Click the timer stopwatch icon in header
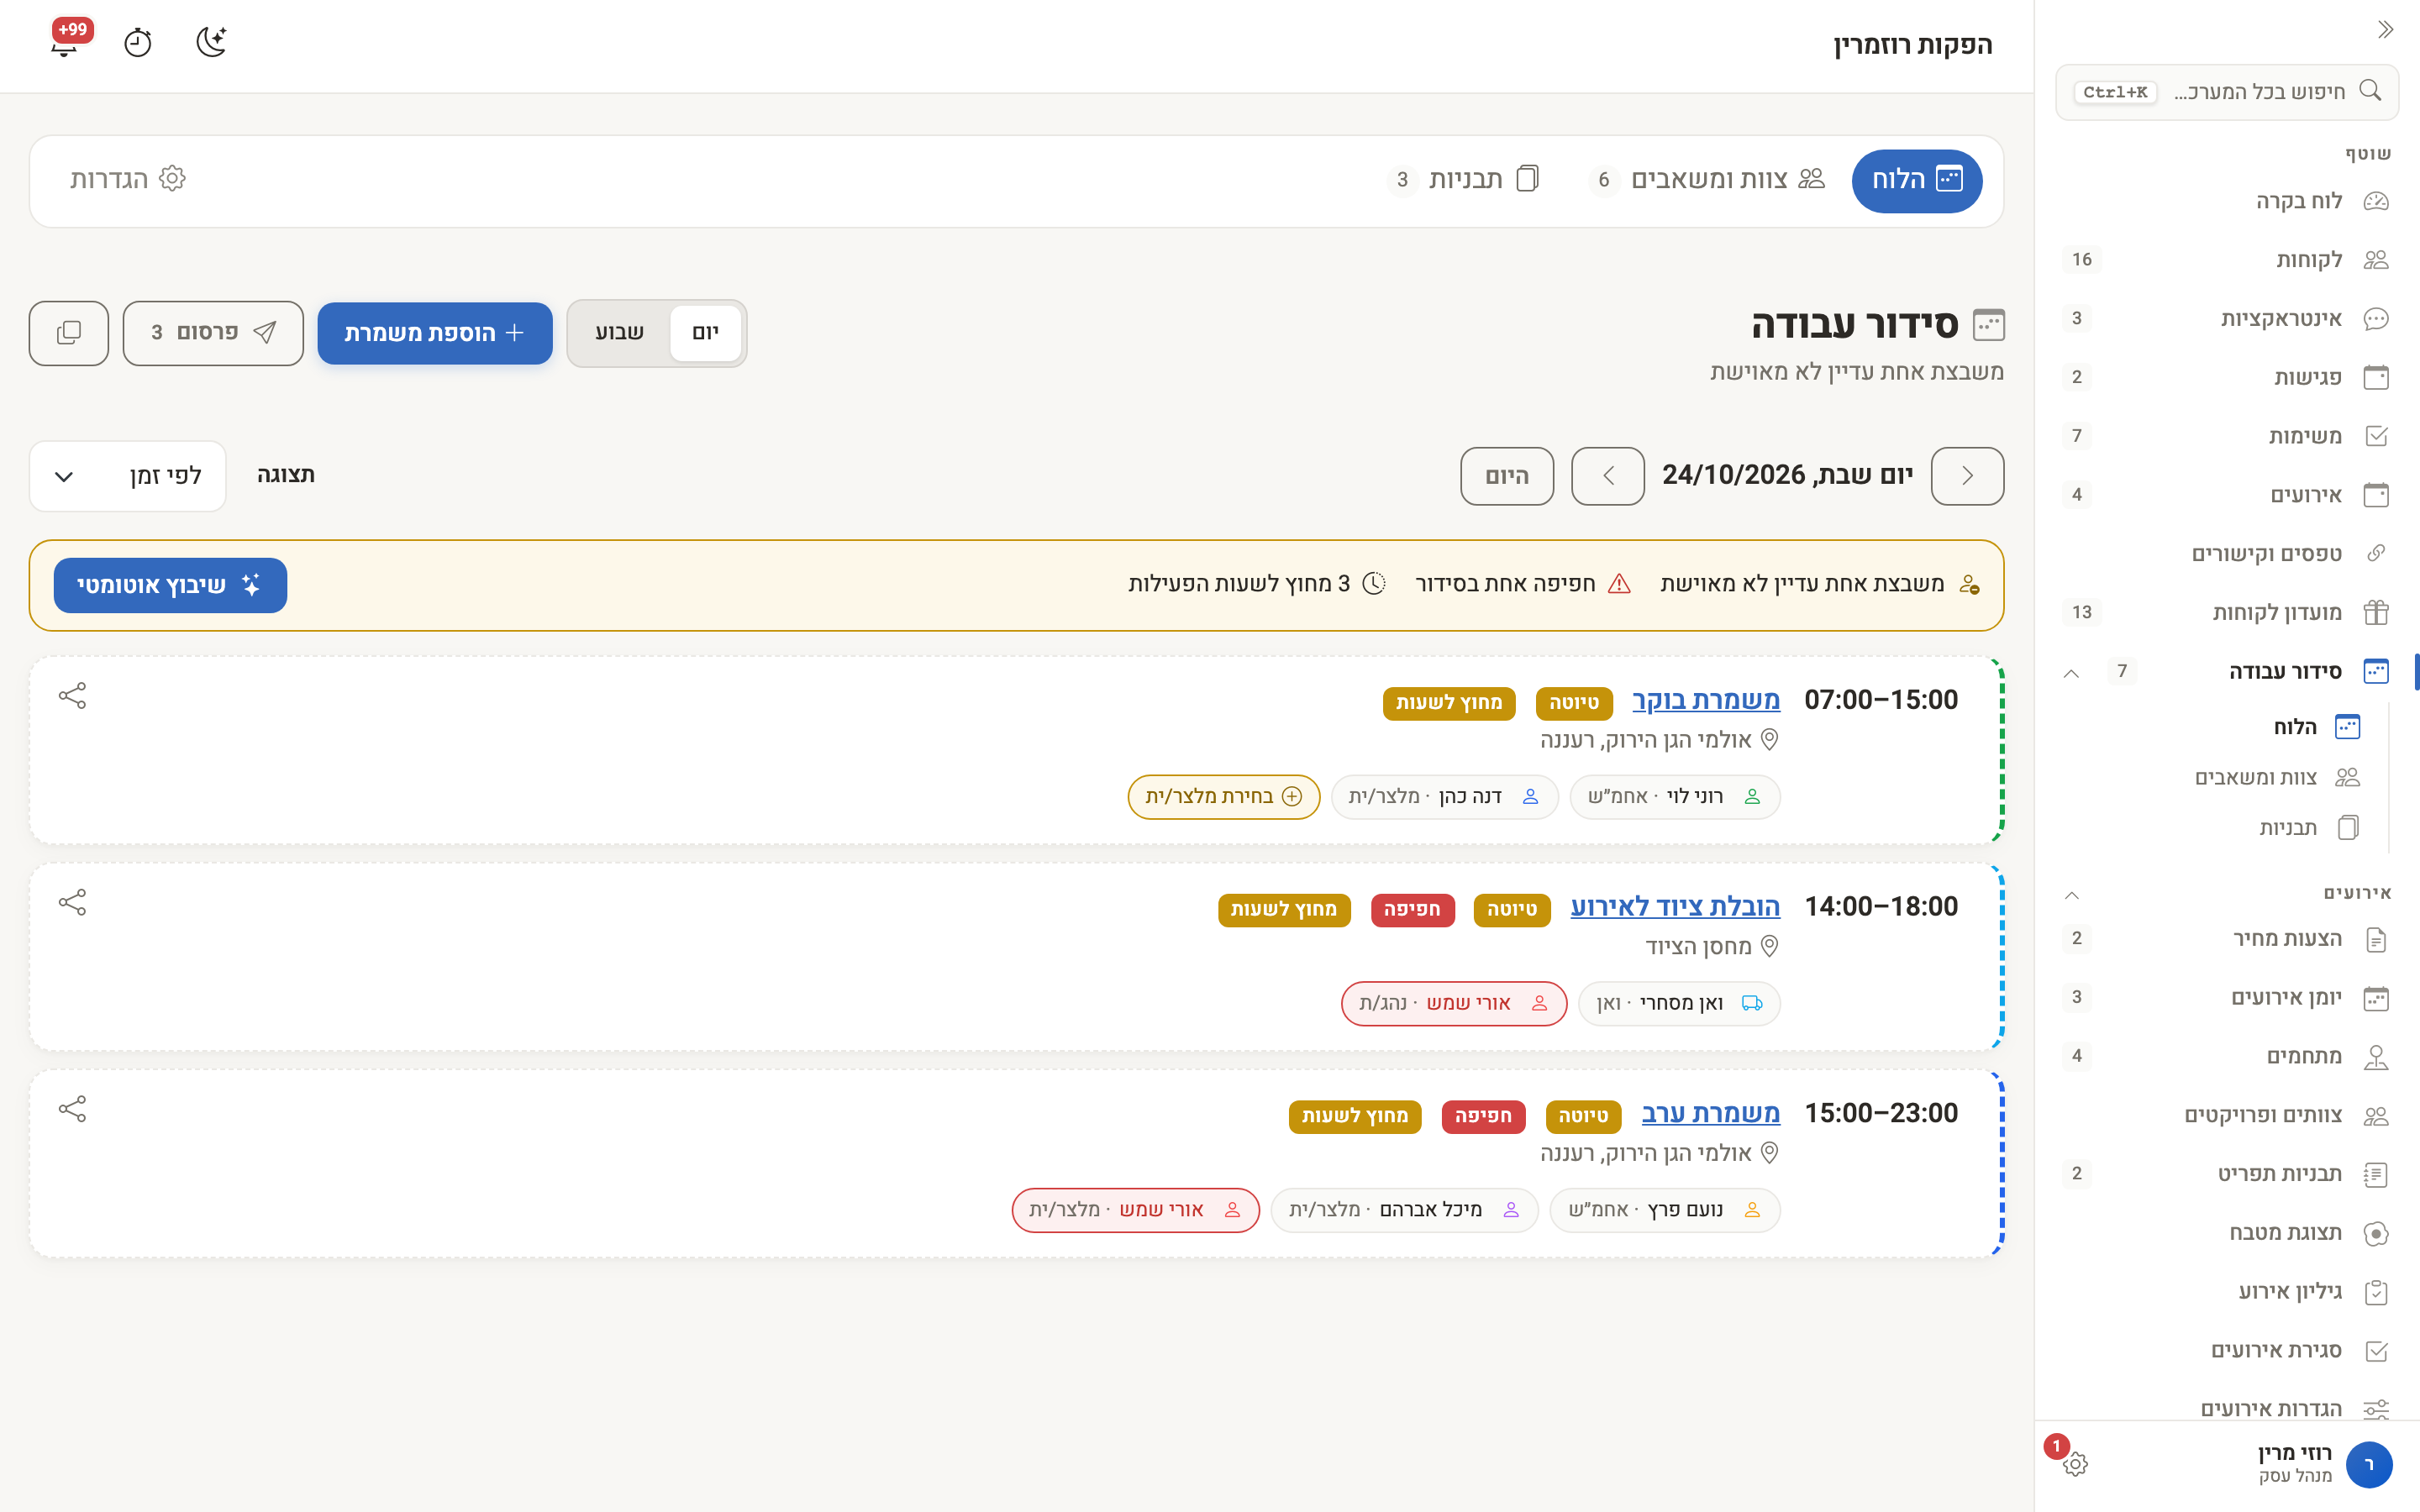The height and width of the screenshot is (1512, 2420). coord(138,42)
